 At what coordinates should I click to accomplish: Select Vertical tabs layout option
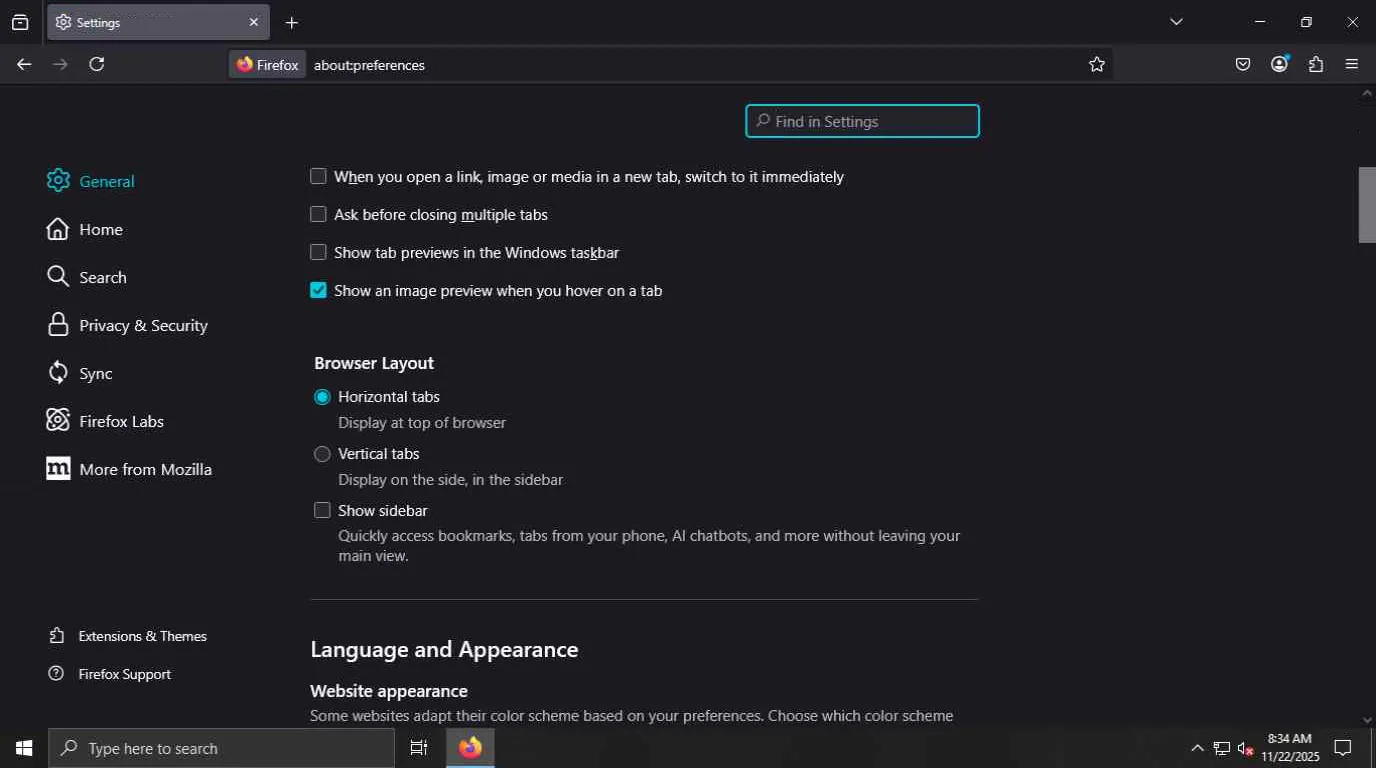pyautogui.click(x=322, y=454)
